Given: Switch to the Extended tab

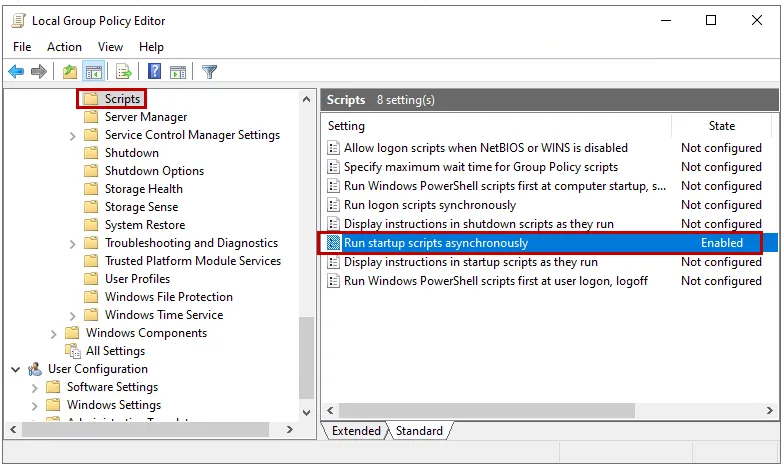Looking at the screenshot, I should coord(356,431).
